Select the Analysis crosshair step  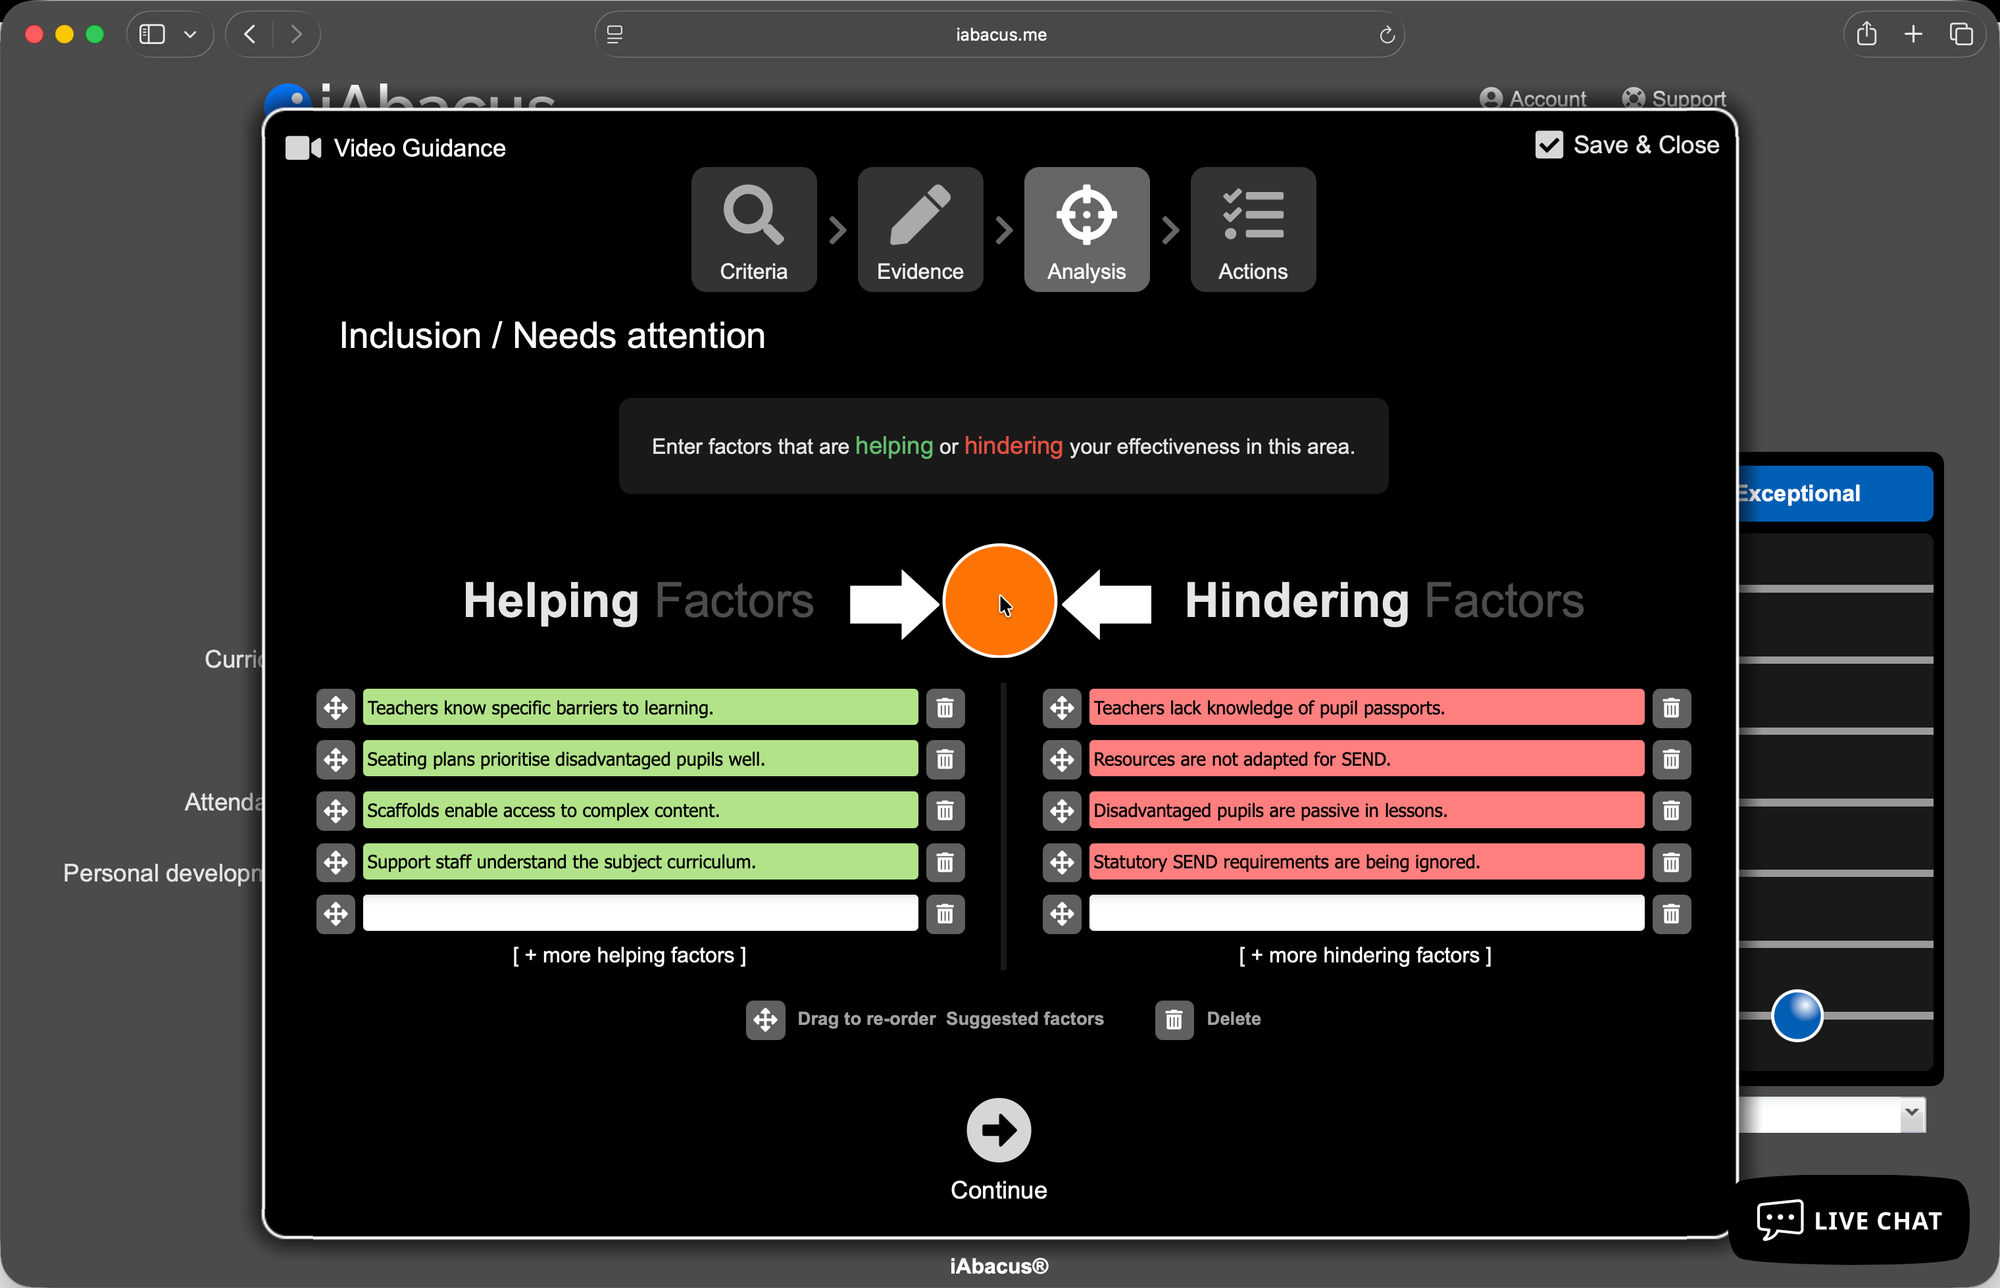click(x=1086, y=229)
